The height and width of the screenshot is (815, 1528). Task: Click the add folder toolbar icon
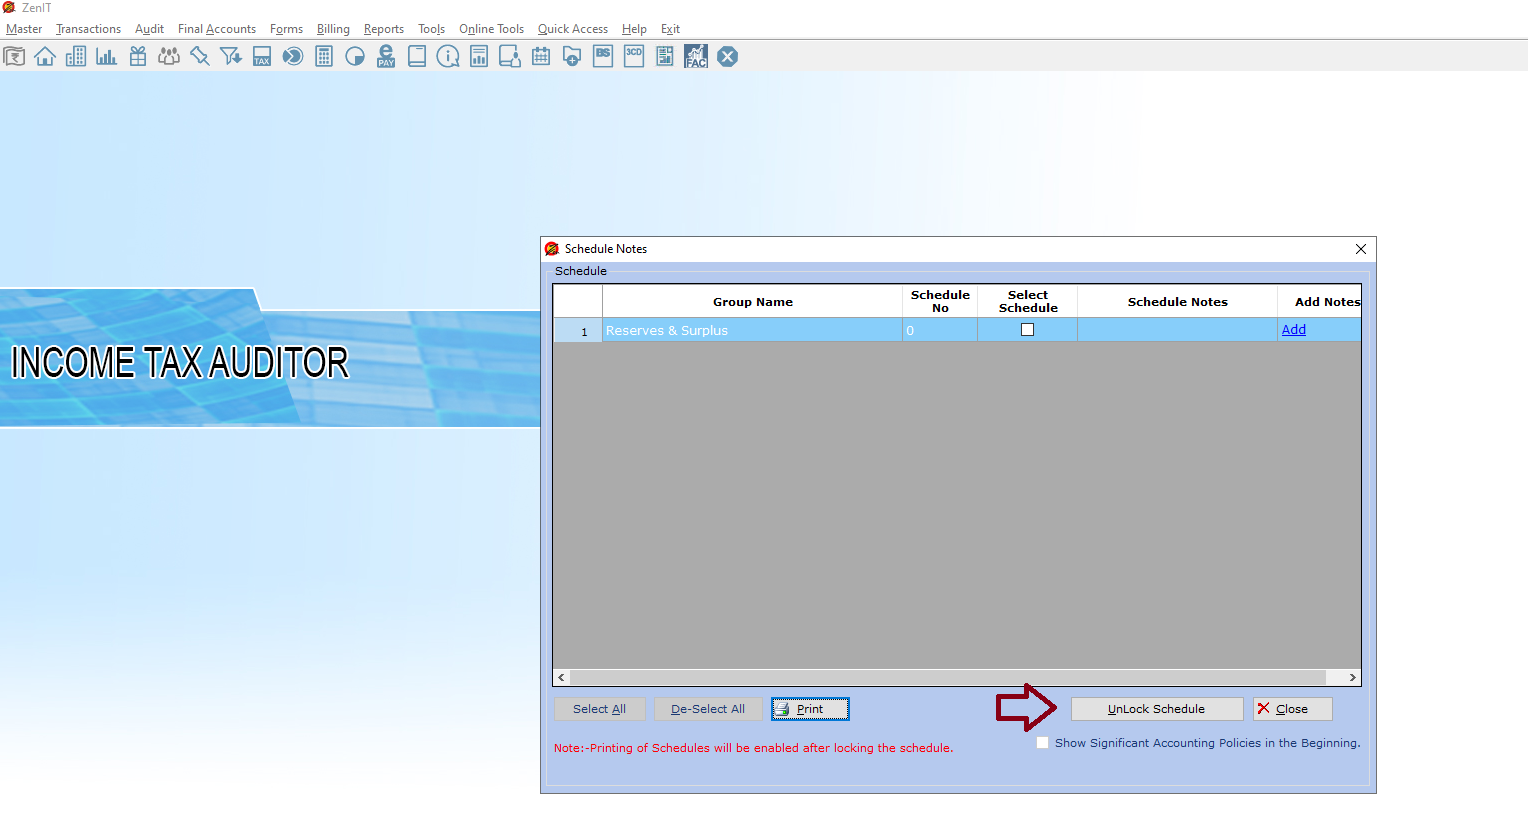[x=572, y=57]
